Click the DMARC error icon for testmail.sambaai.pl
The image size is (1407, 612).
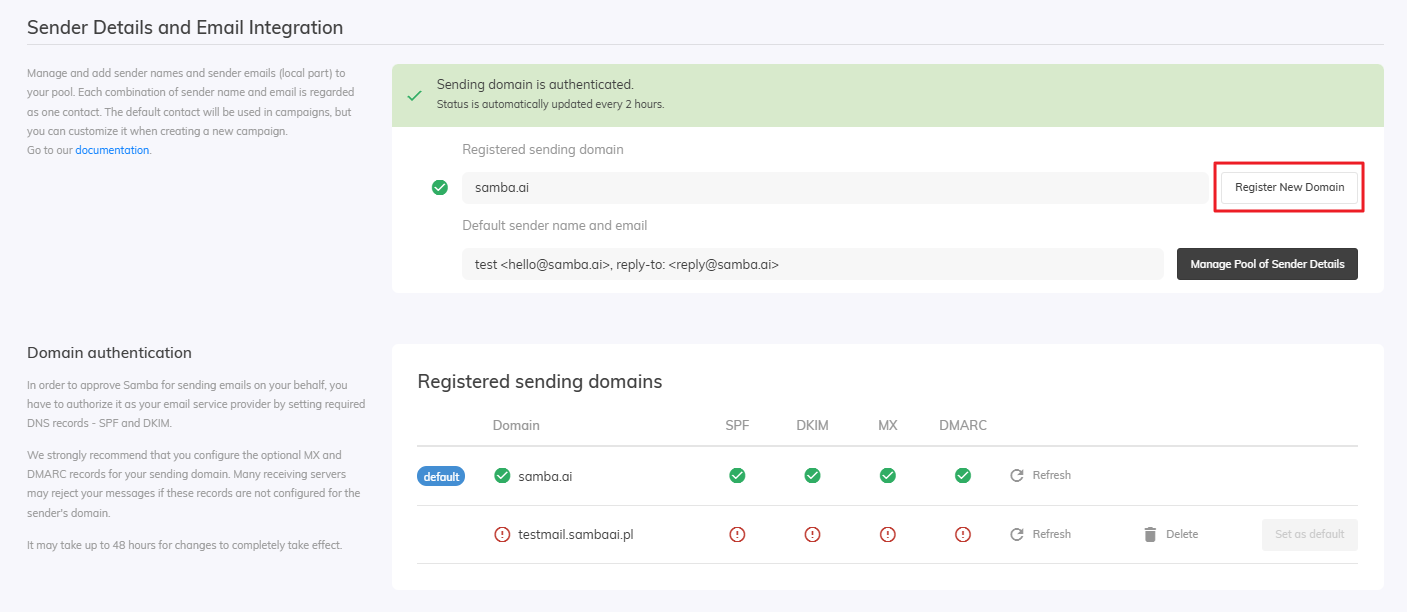(962, 534)
